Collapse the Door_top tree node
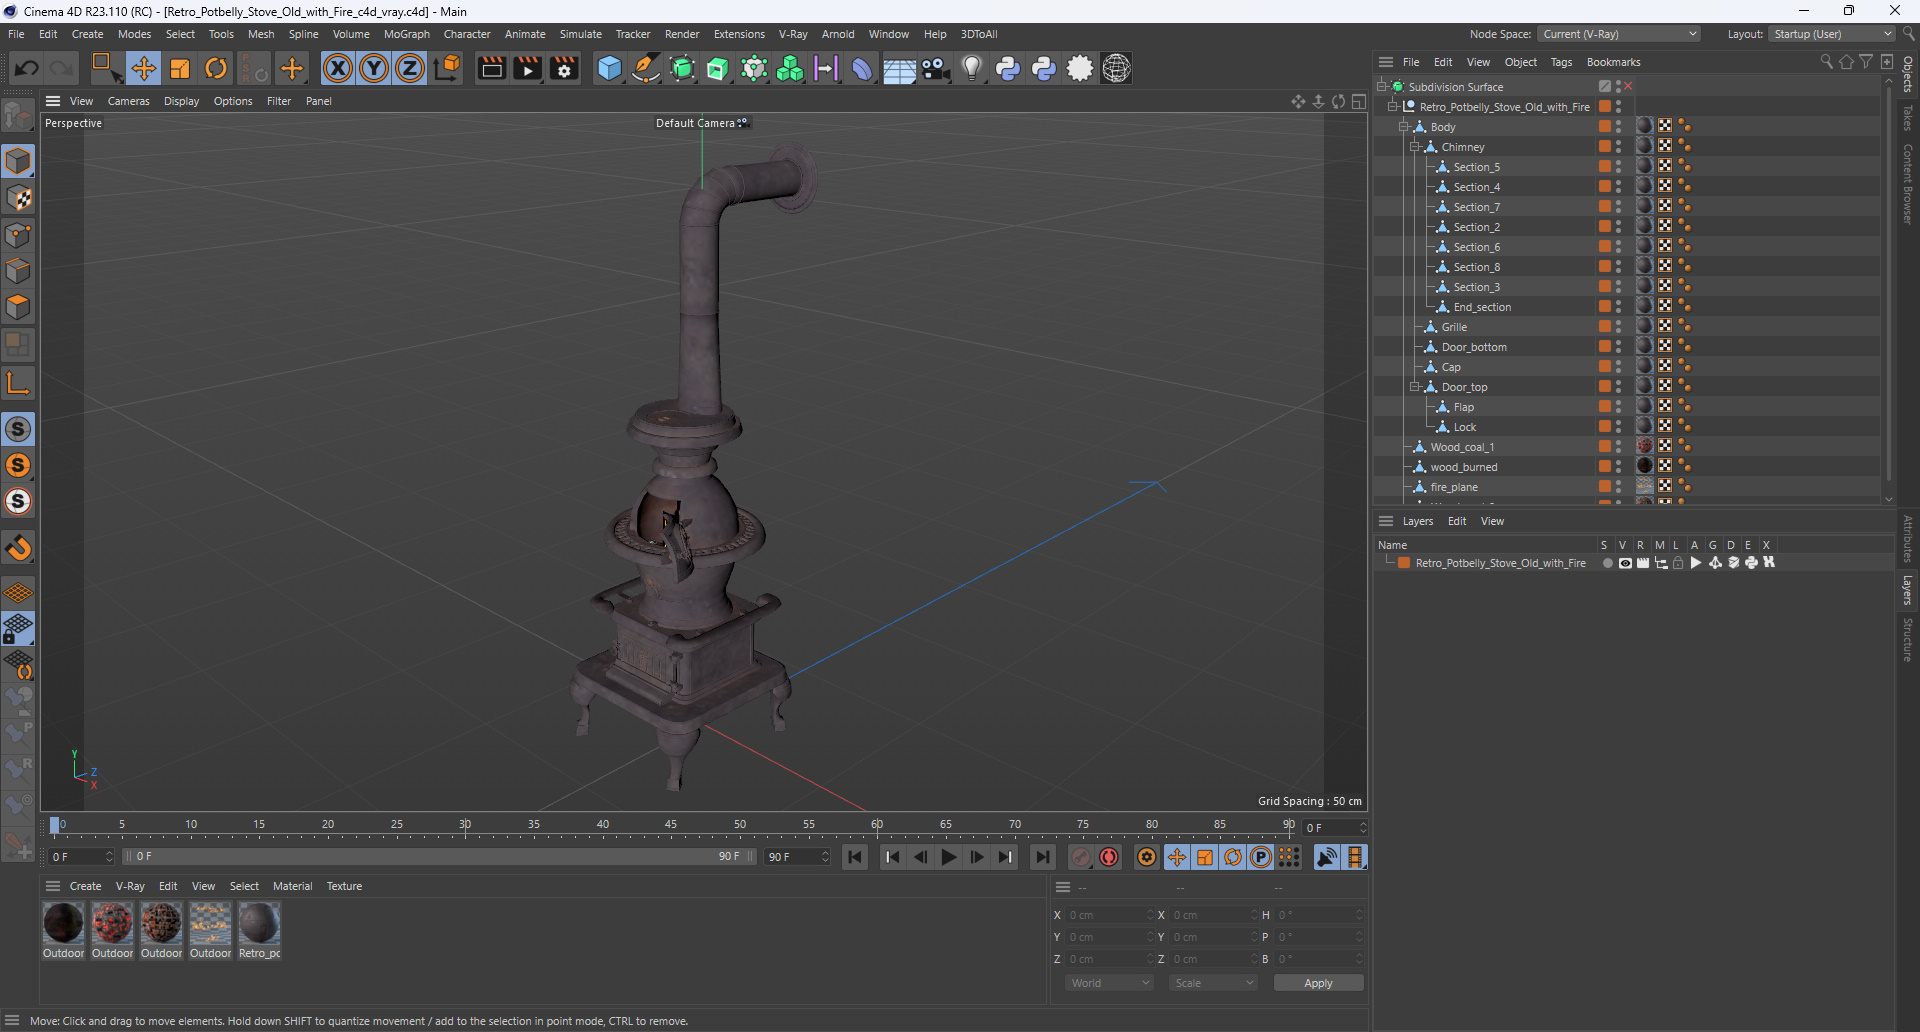This screenshot has width=1920, height=1032. pyautogui.click(x=1415, y=387)
